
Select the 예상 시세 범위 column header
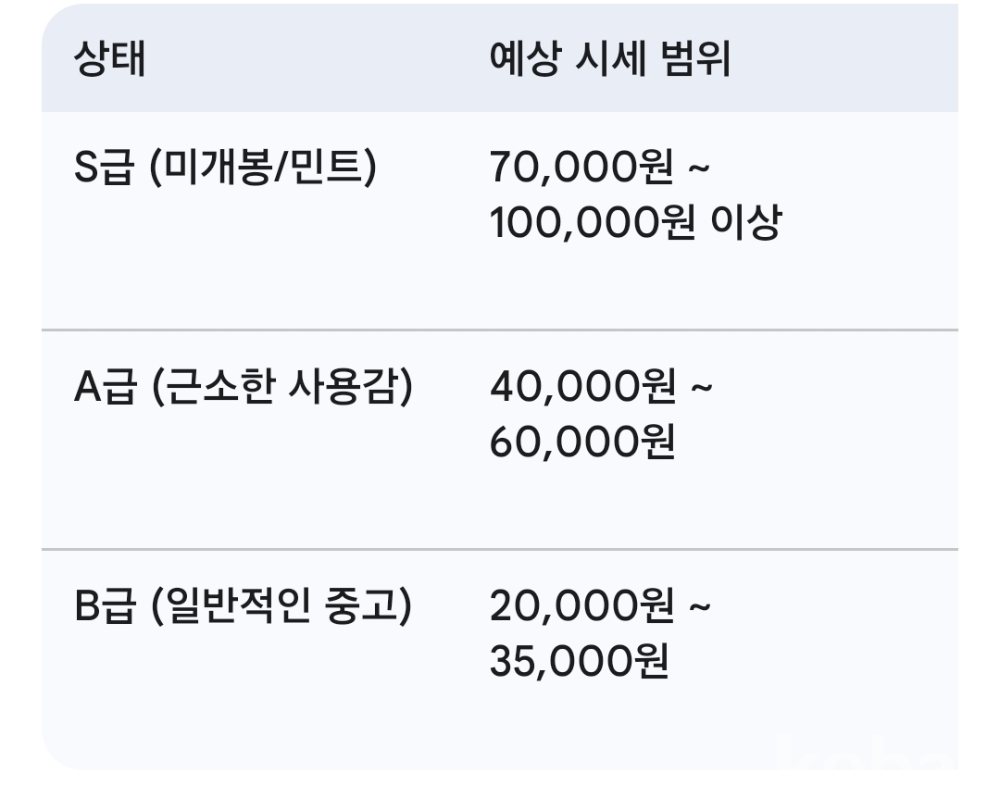click(x=610, y=61)
